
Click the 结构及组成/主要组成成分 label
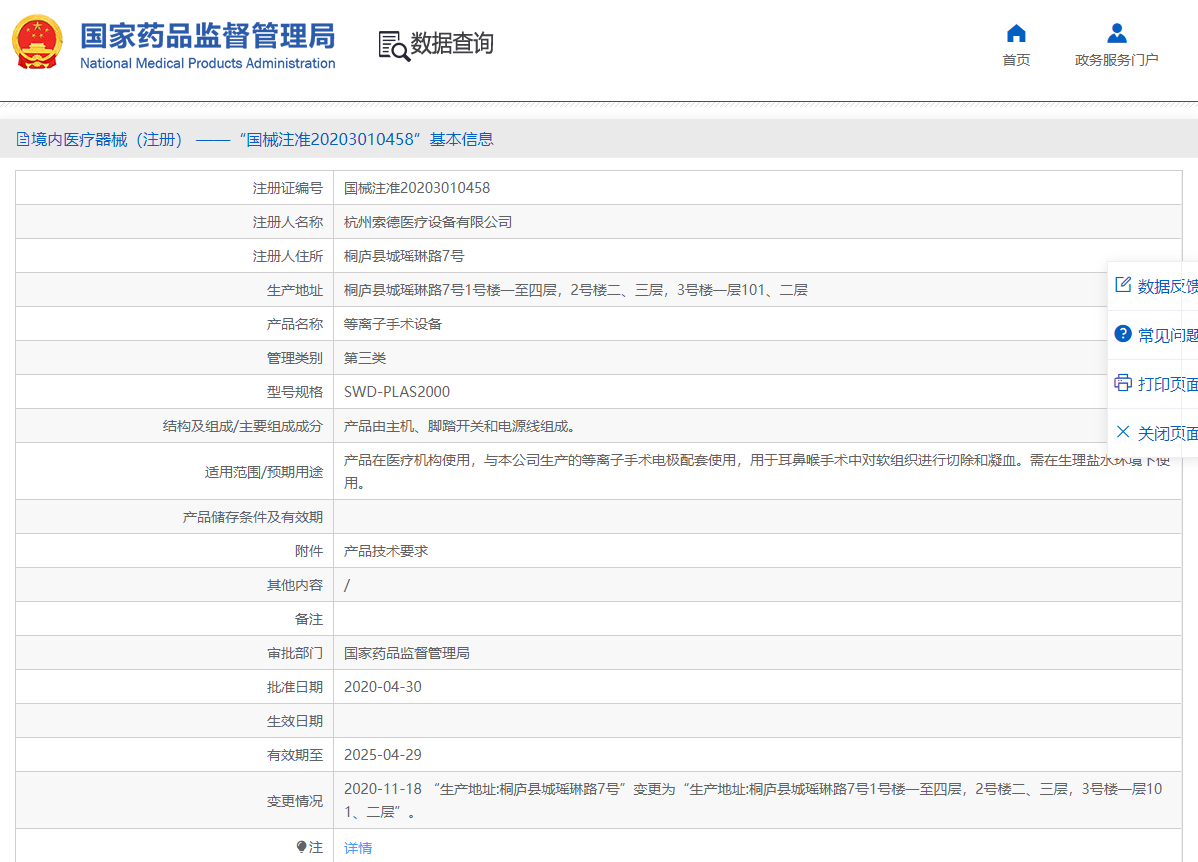click(243, 426)
